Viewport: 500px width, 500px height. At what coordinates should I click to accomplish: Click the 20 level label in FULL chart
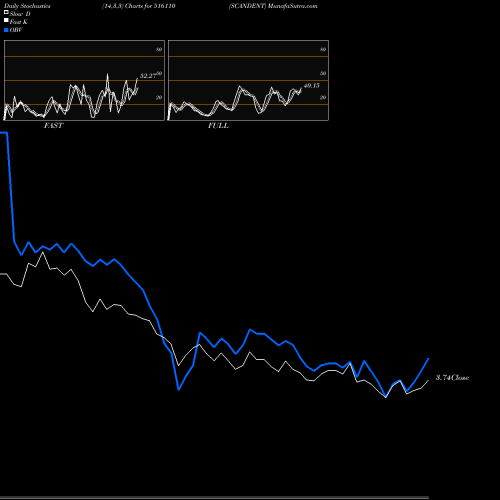click(323, 97)
